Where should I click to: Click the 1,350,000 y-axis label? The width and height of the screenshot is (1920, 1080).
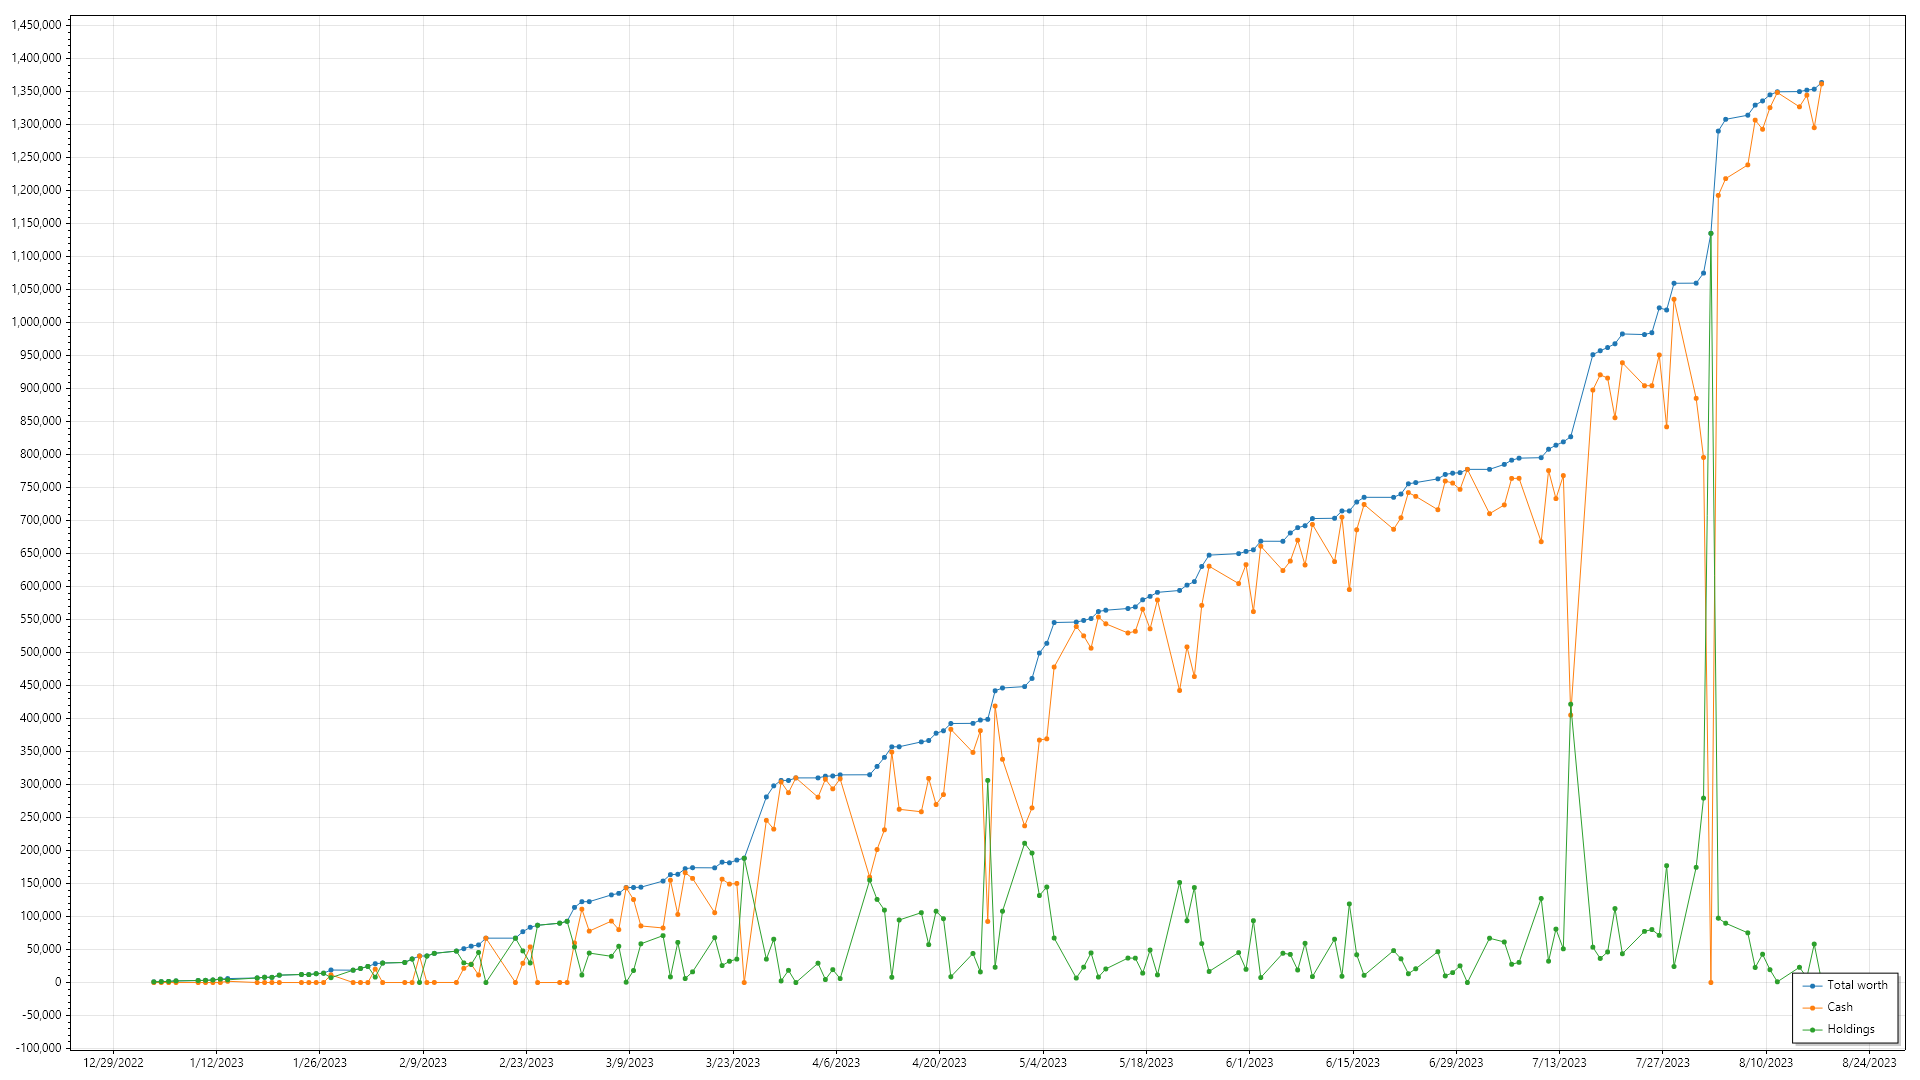36,91
